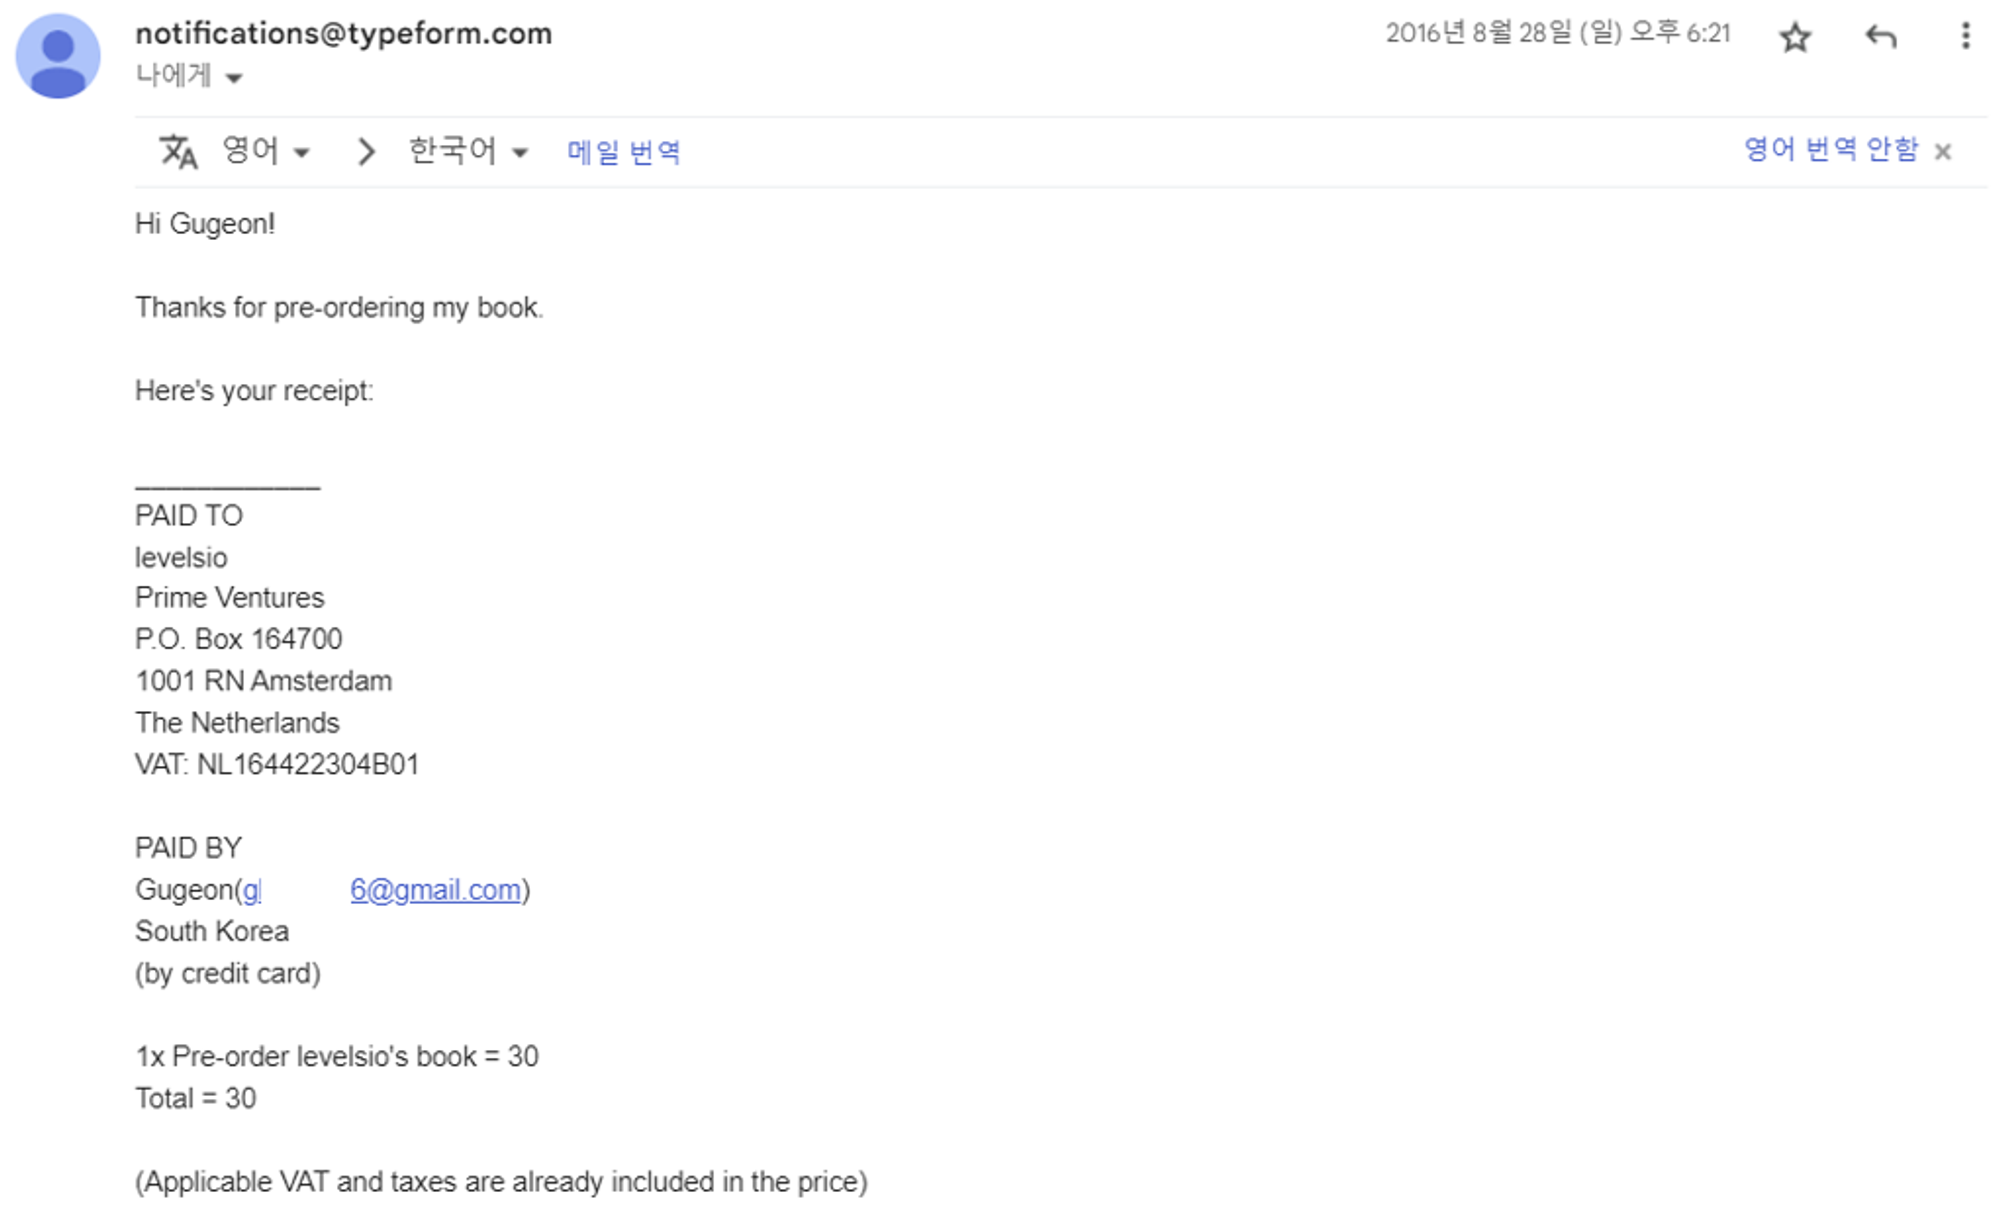Click the arrow between language selectors
The height and width of the screenshot is (1224, 2000).
pos(366,152)
